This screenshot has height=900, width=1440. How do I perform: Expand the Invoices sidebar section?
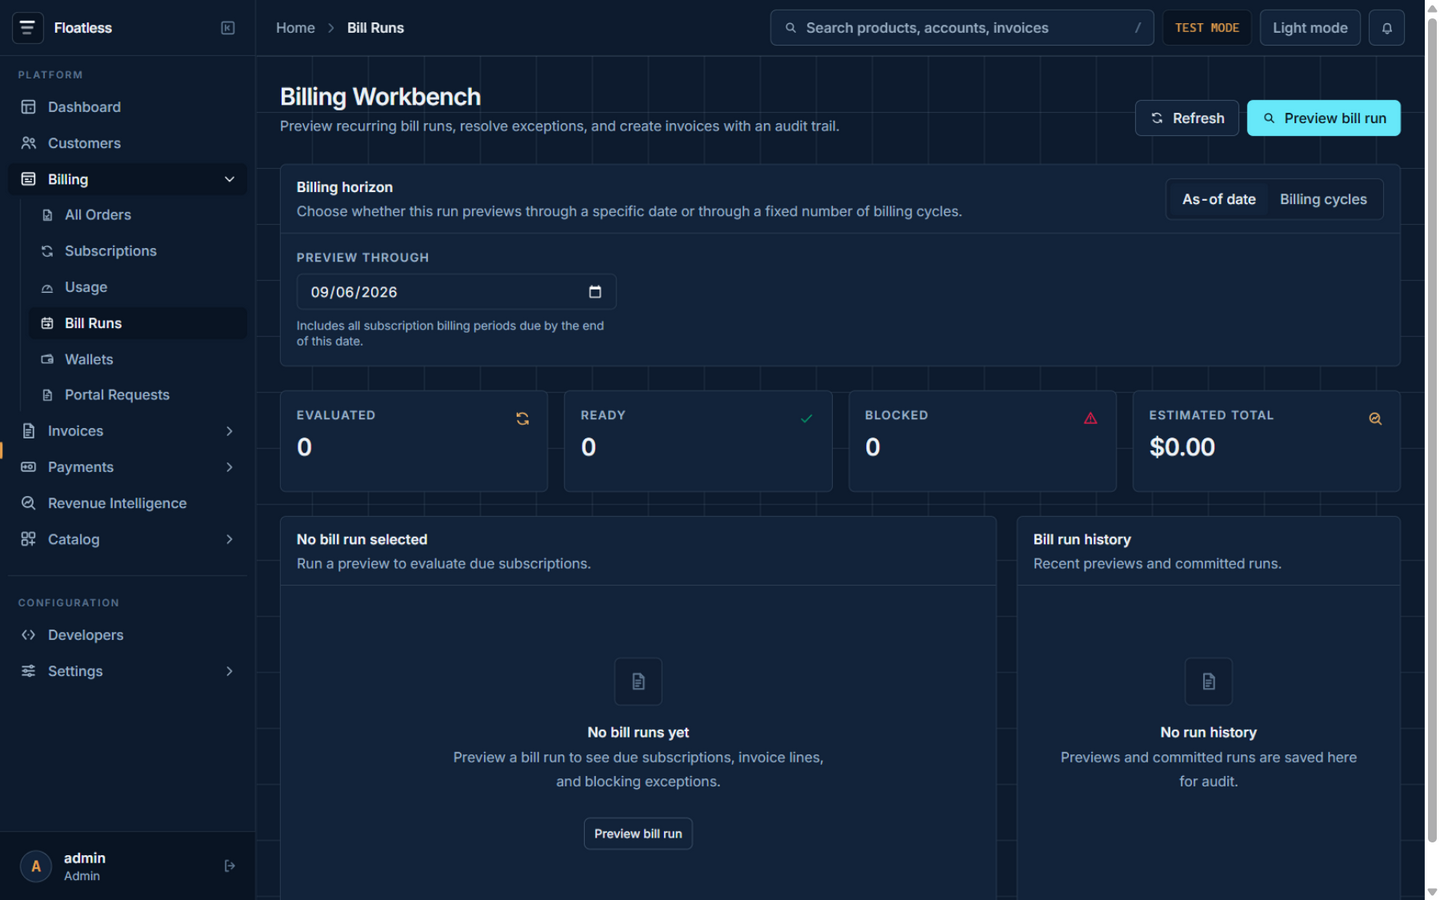pos(127,431)
